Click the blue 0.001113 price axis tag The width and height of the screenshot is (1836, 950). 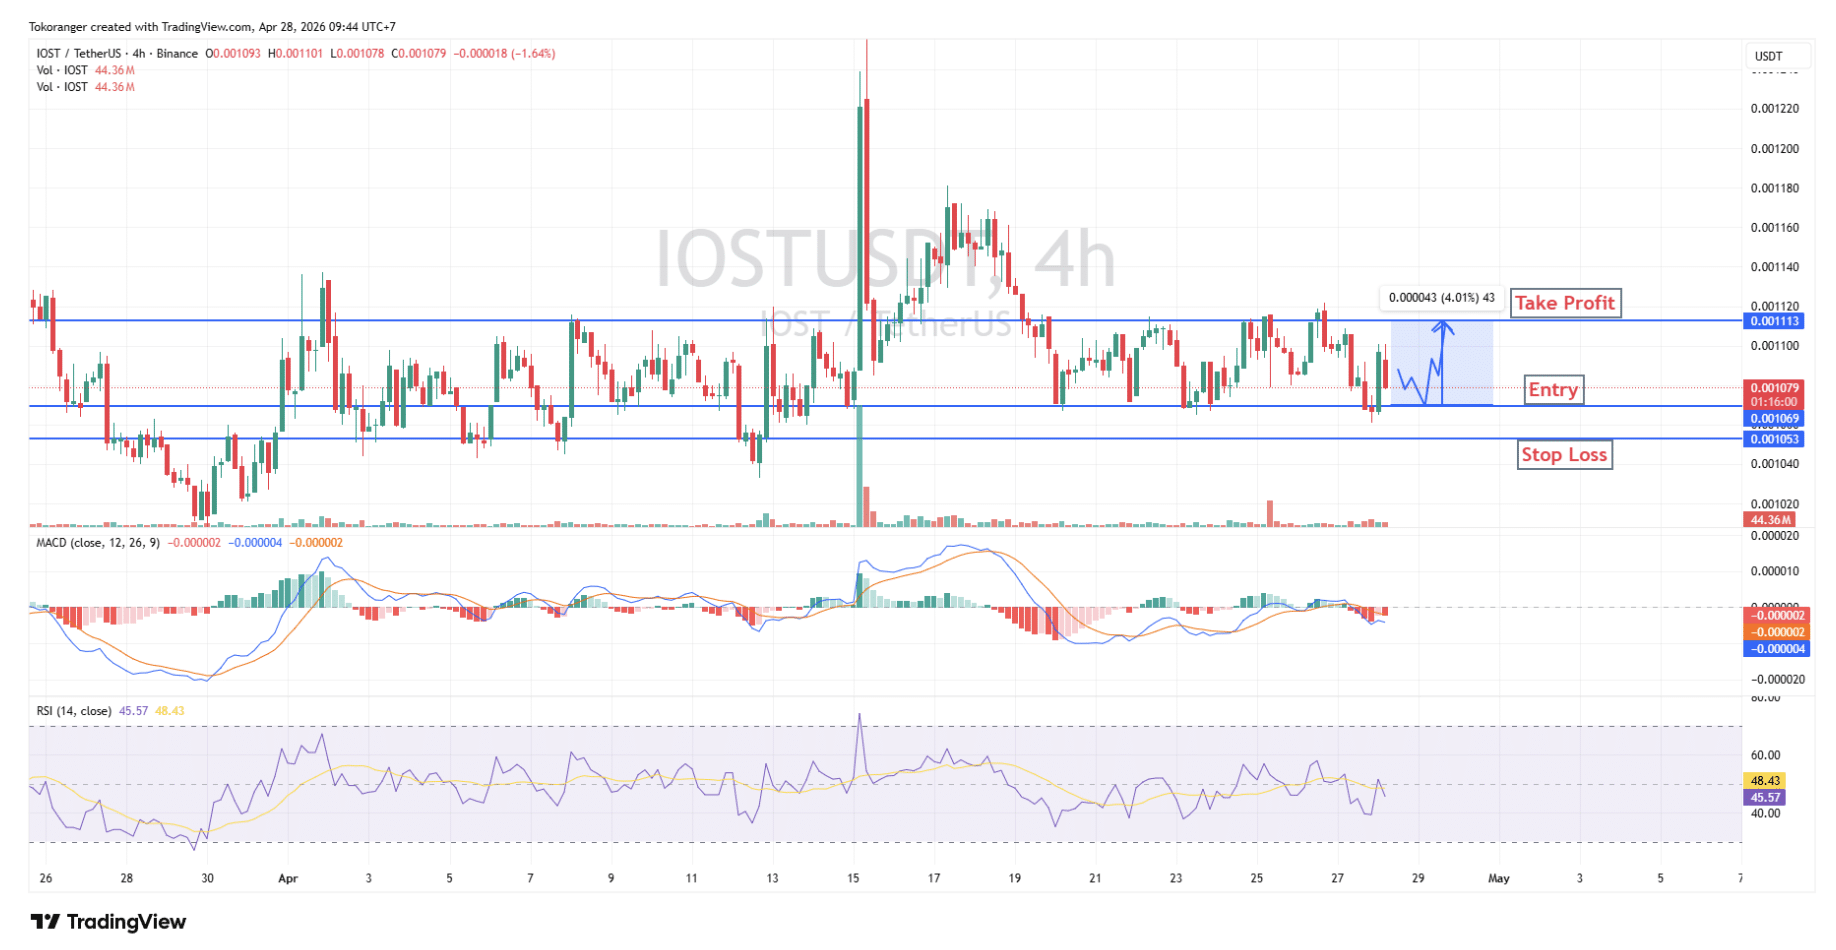tap(1775, 321)
